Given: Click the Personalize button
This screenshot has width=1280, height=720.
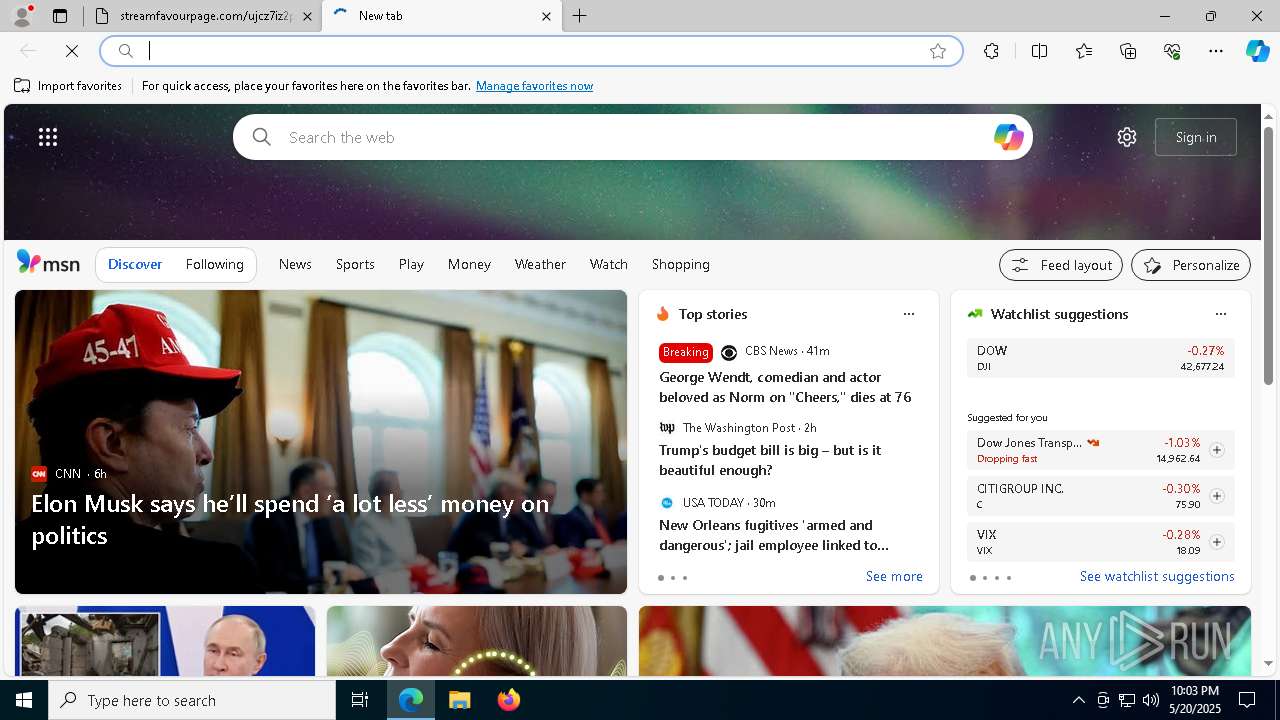Looking at the screenshot, I should point(1191,265).
